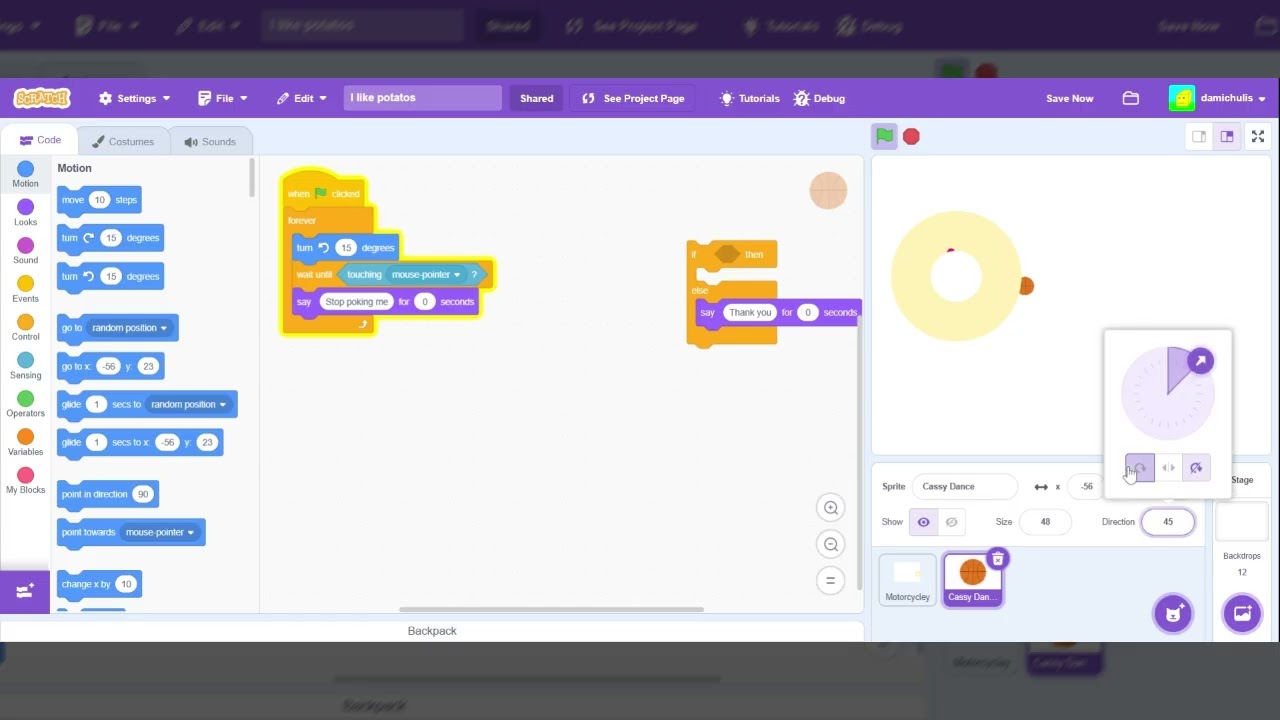Open the Settings menu

tap(135, 98)
